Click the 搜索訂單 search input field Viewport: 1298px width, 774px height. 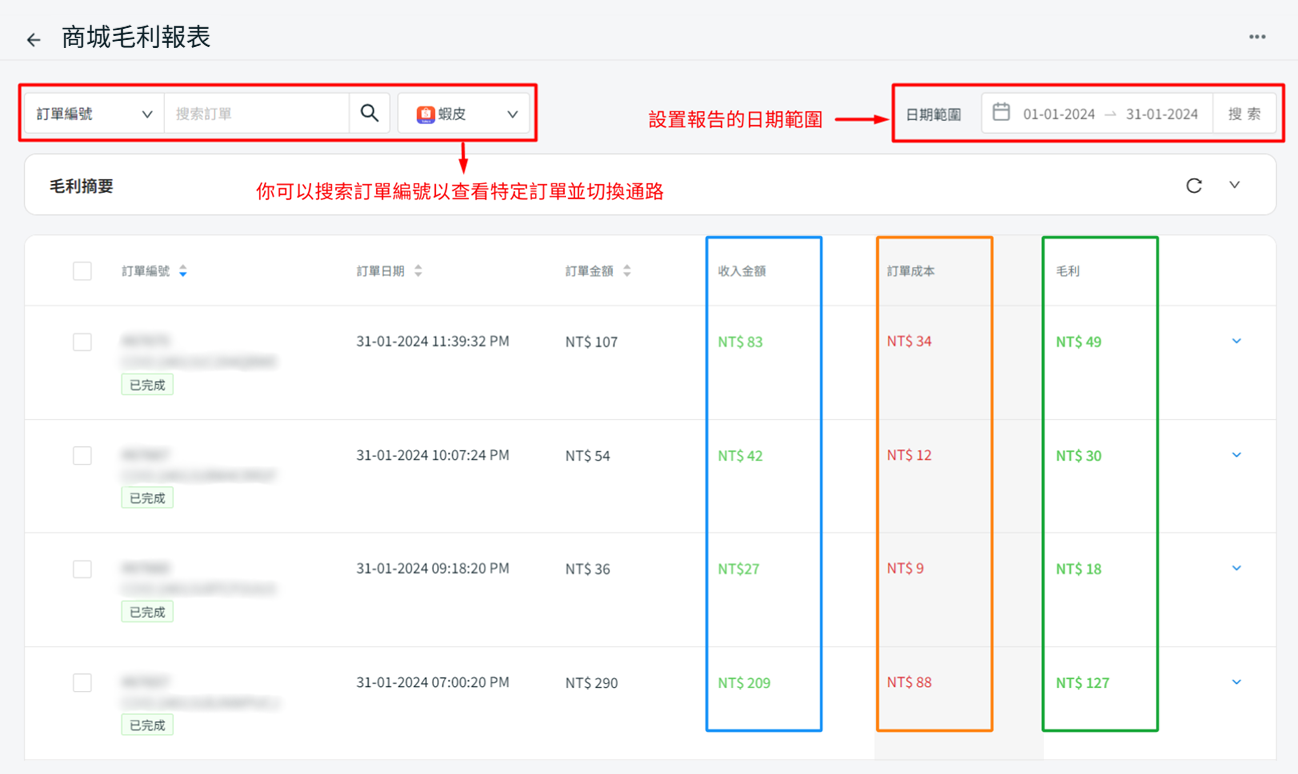tap(256, 114)
